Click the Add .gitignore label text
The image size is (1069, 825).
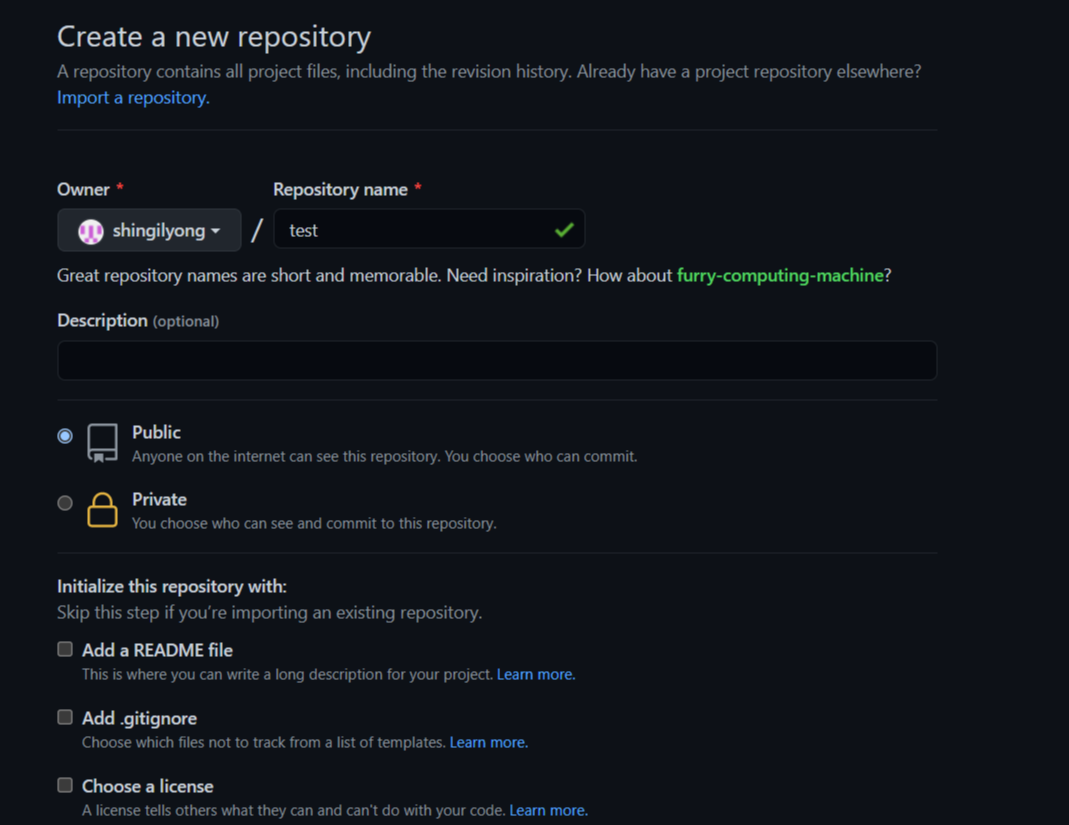(140, 719)
